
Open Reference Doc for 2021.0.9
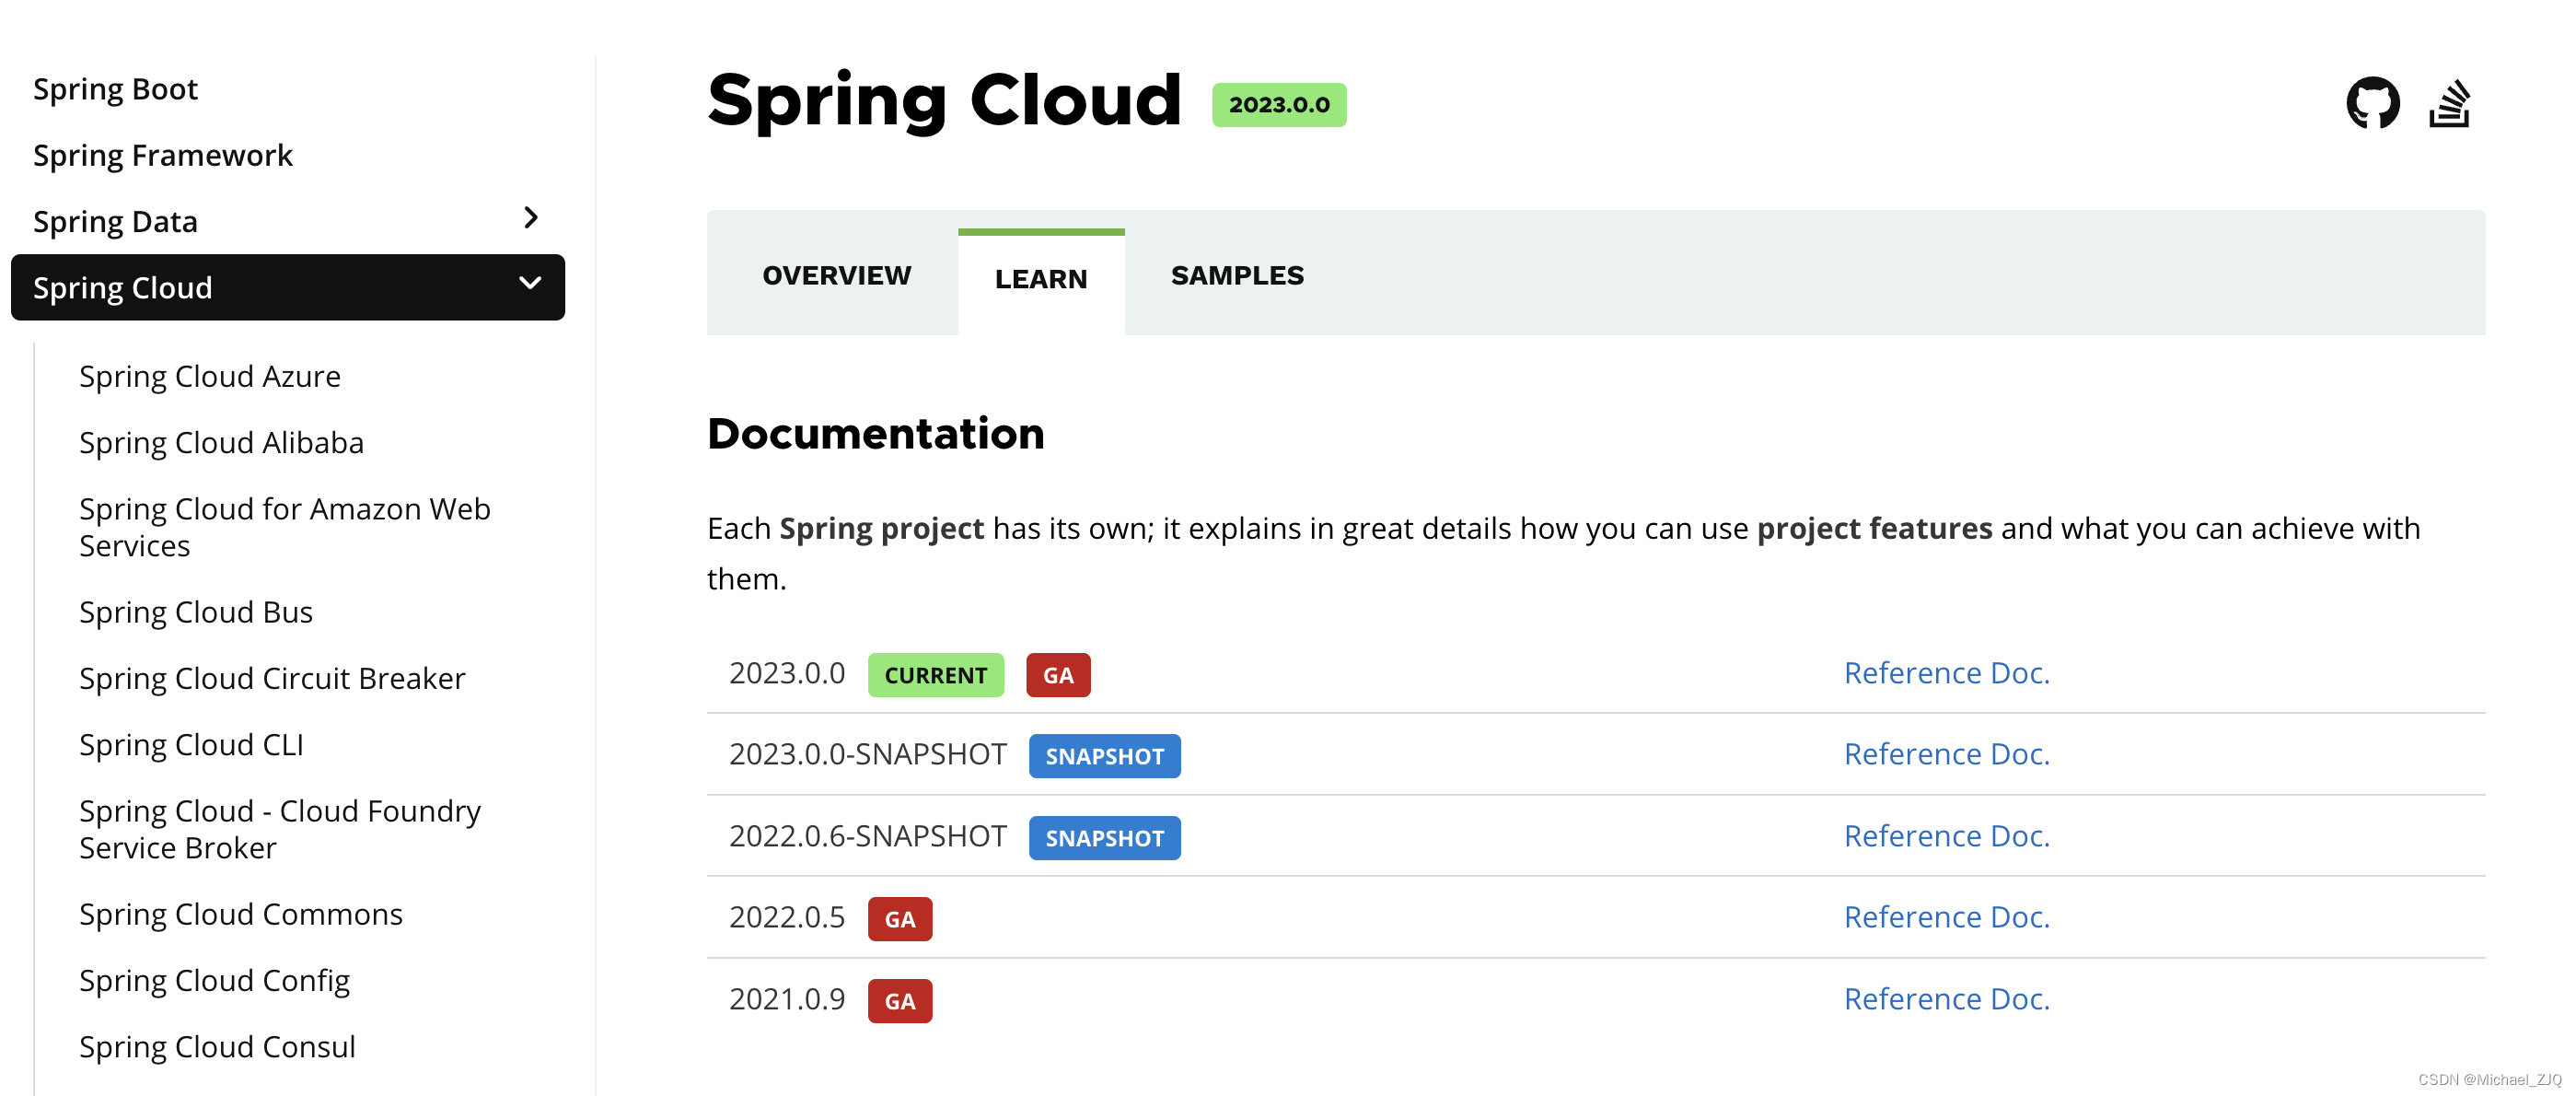pyautogui.click(x=1946, y=999)
